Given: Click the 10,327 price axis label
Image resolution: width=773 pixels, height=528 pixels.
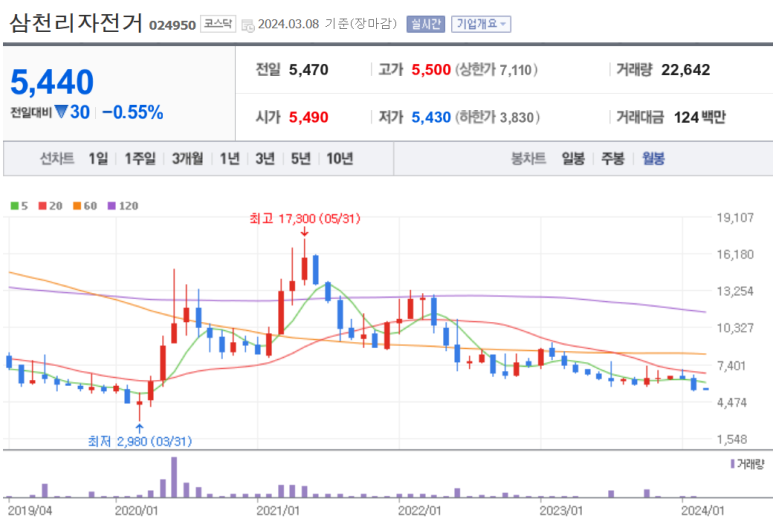Looking at the screenshot, I should (735, 328).
